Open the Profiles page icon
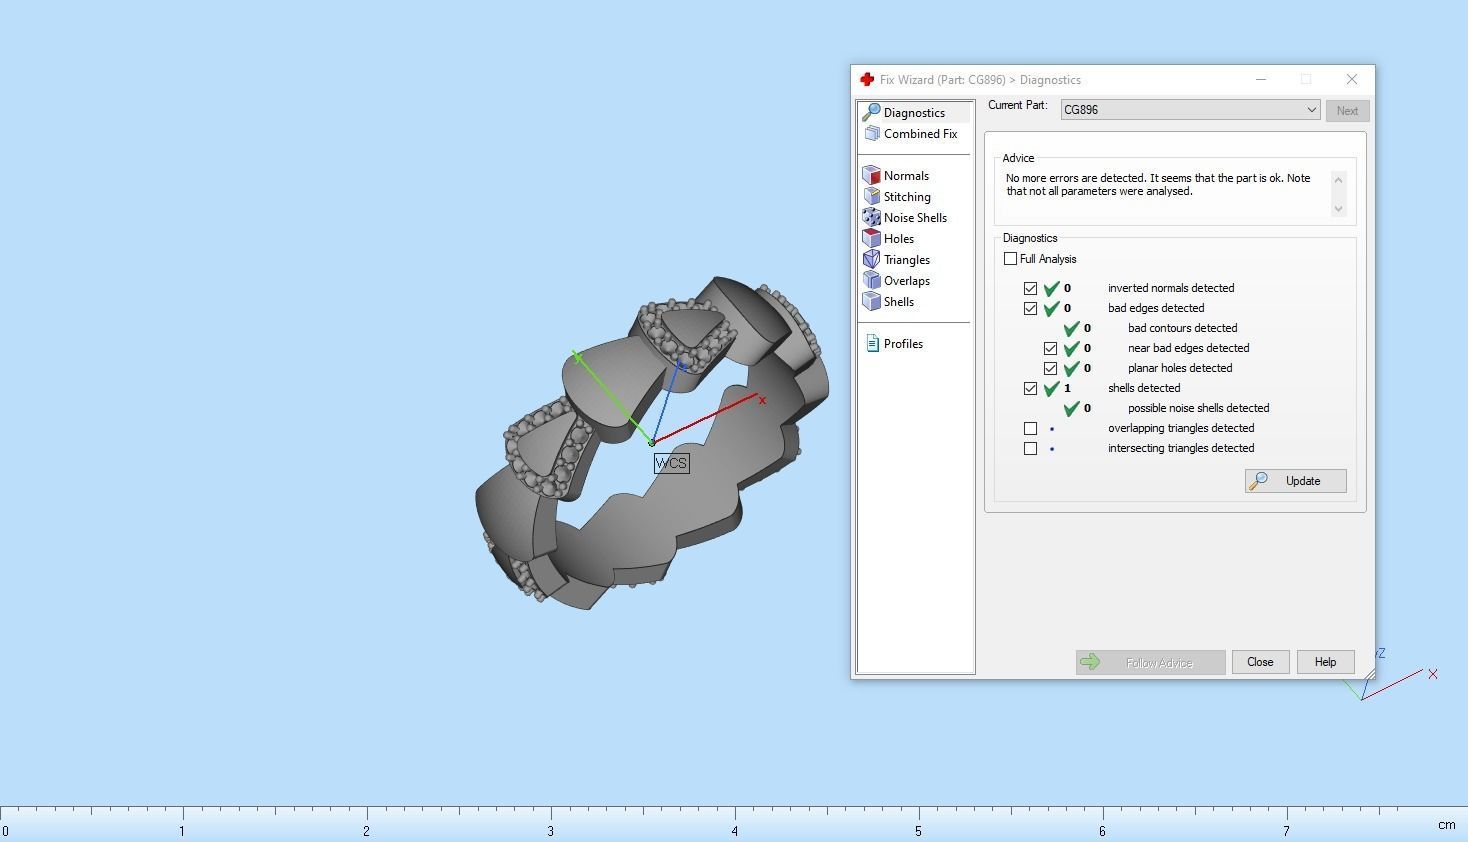 point(872,343)
